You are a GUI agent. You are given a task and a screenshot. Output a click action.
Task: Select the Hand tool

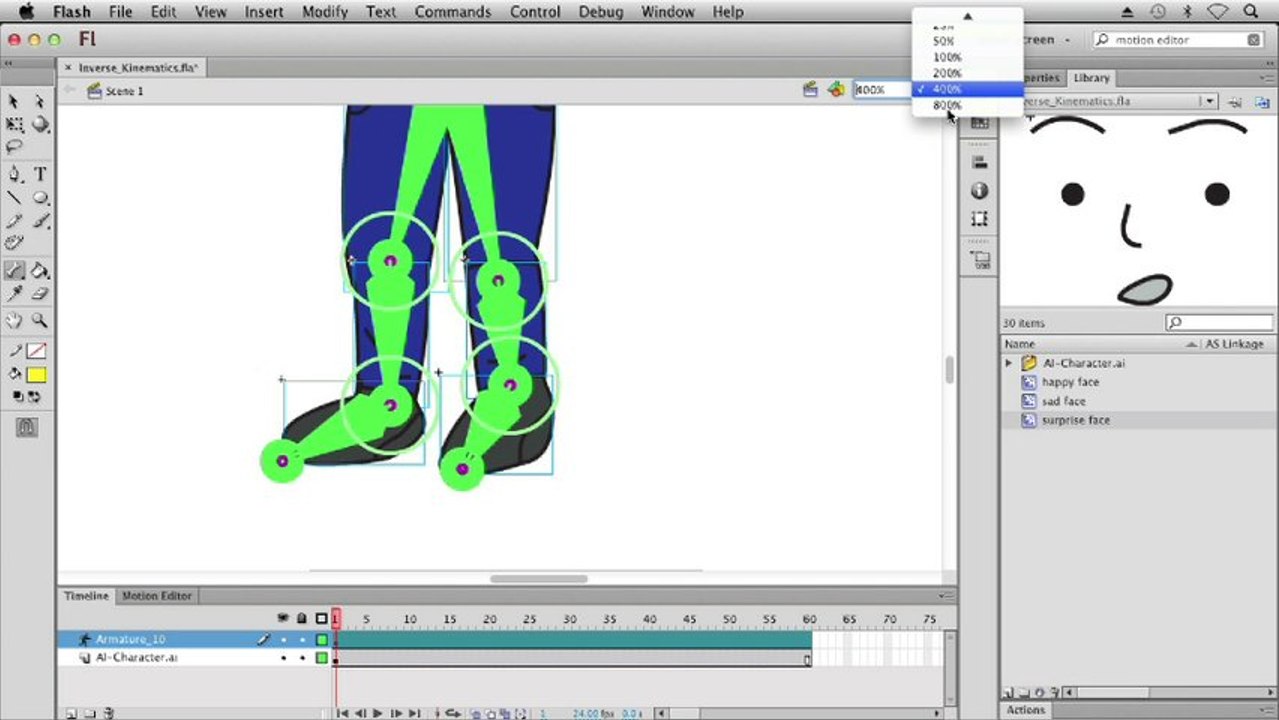pyautogui.click(x=14, y=321)
